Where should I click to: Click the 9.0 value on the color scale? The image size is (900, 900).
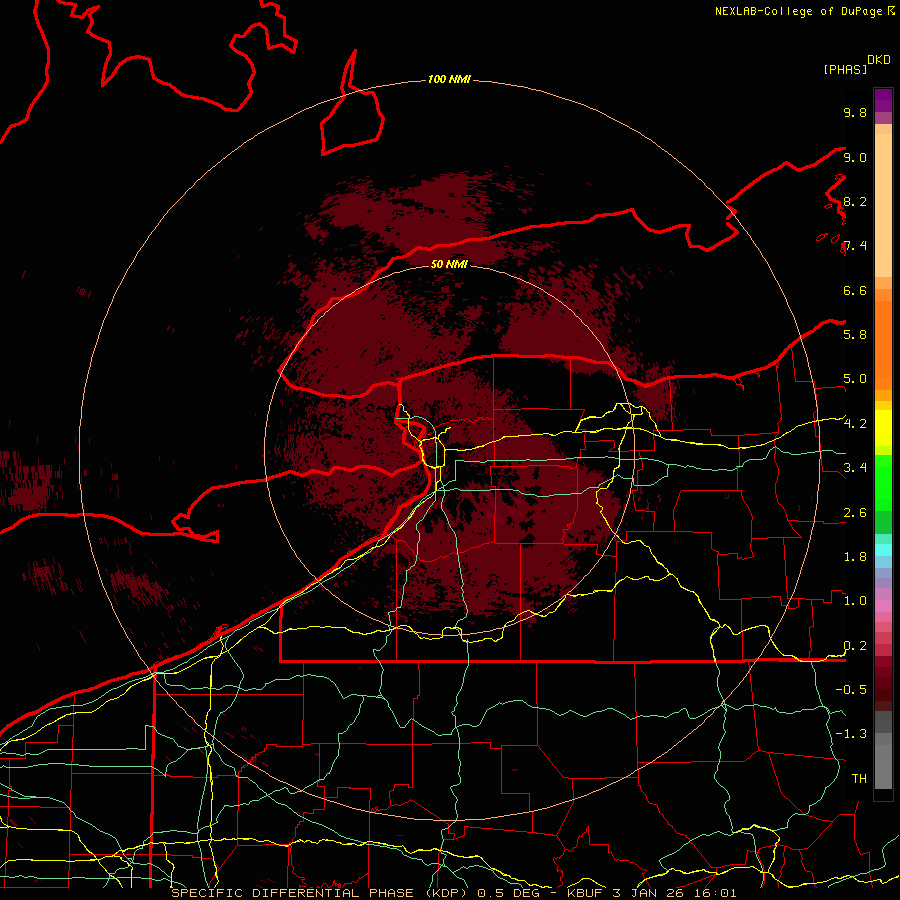[855, 157]
